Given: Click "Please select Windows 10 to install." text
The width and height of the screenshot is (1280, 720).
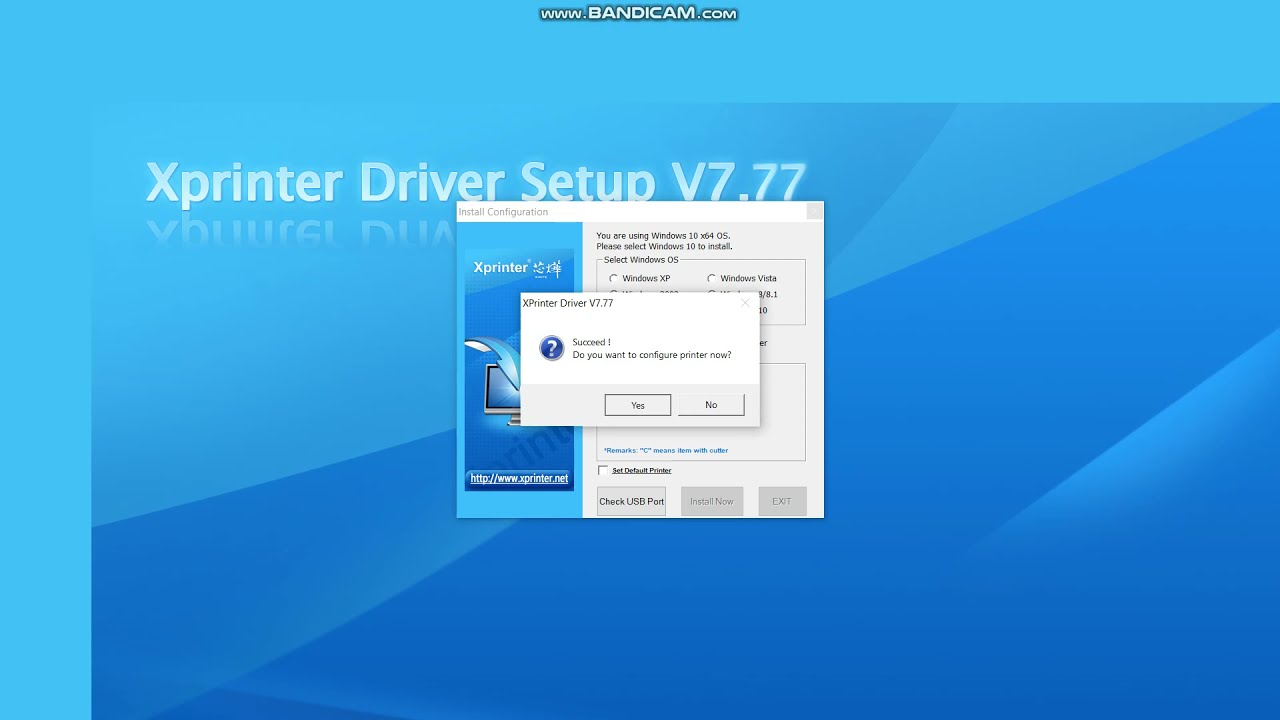Looking at the screenshot, I should [x=664, y=246].
